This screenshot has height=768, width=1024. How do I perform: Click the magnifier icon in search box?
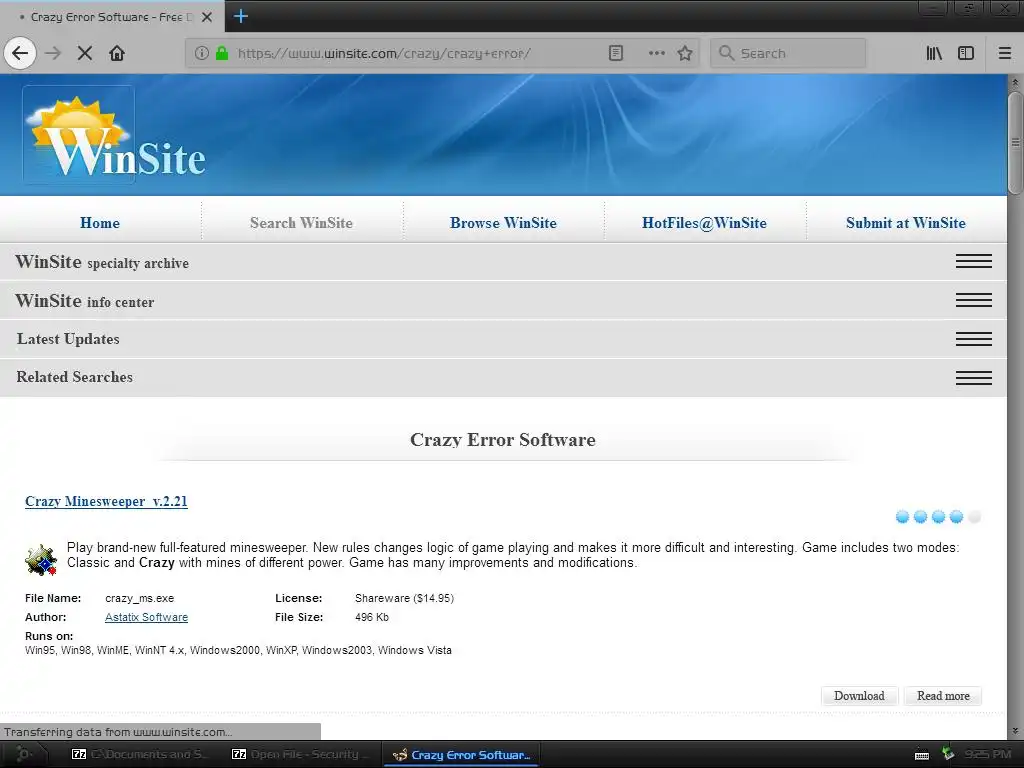[x=726, y=53]
